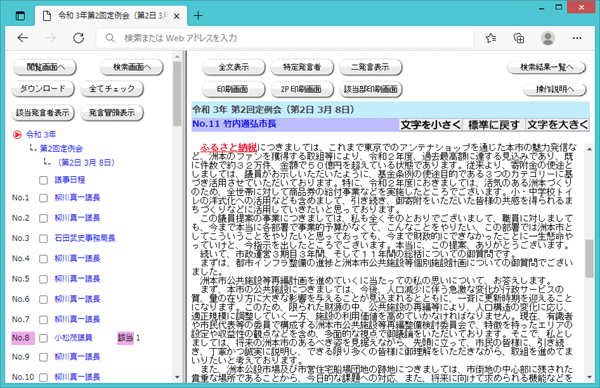Open the (第2日 3月 8日) tree link

86,163
